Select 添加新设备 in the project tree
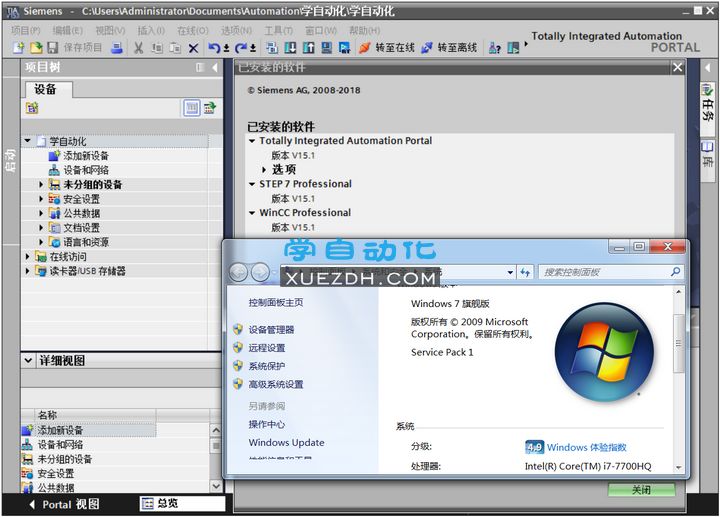720x517 pixels. tap(85, 156)
